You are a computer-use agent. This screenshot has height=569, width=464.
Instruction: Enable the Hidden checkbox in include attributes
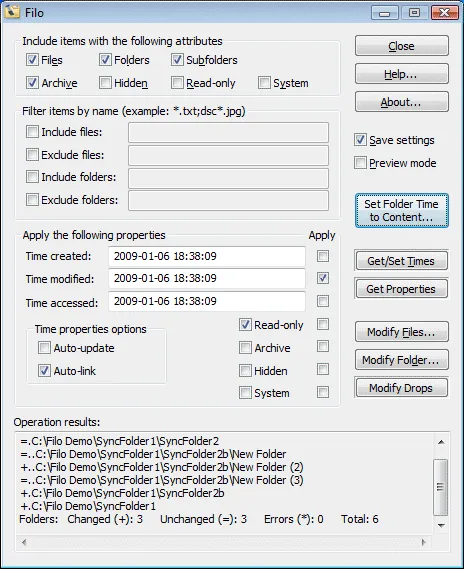point(105,83)
